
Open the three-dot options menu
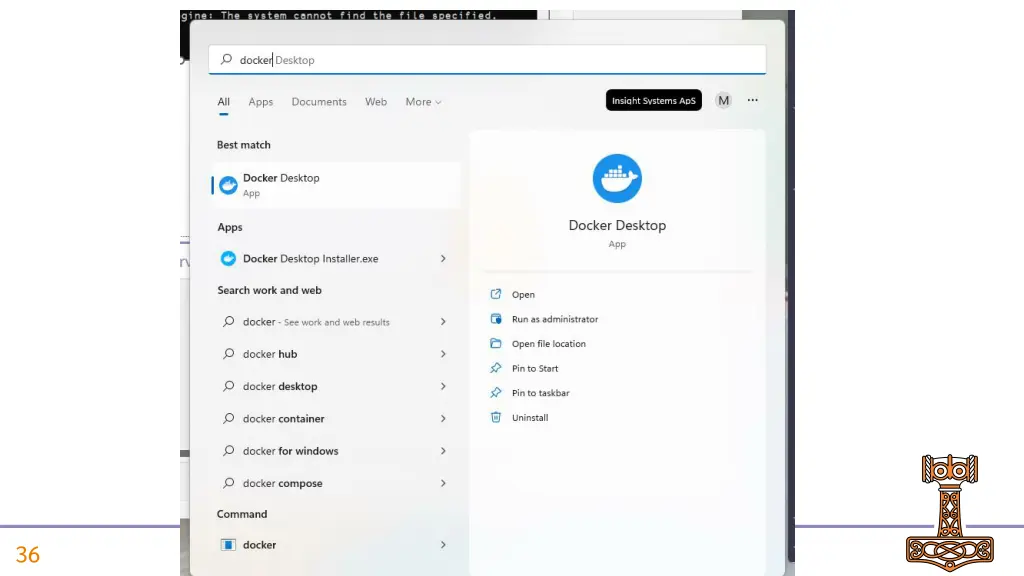753,100
